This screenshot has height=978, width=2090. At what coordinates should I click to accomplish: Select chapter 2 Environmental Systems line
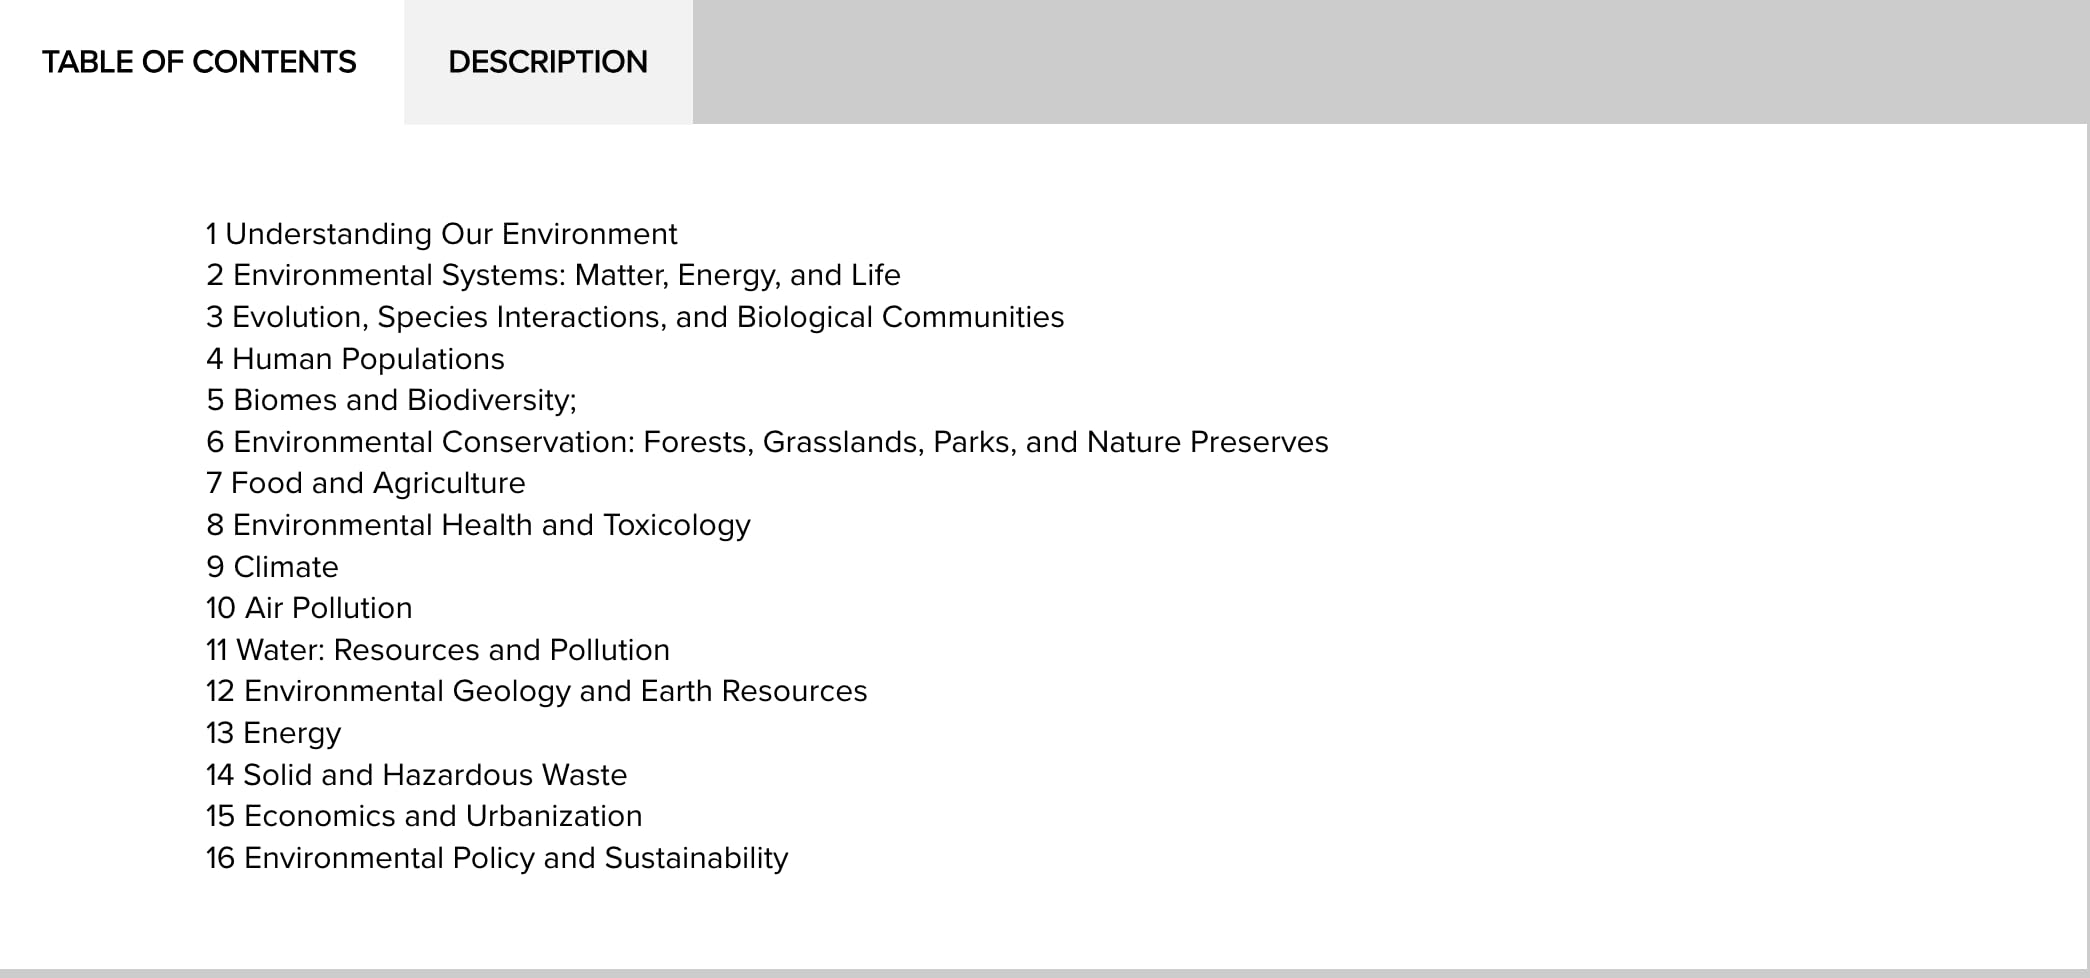point(553,275)
